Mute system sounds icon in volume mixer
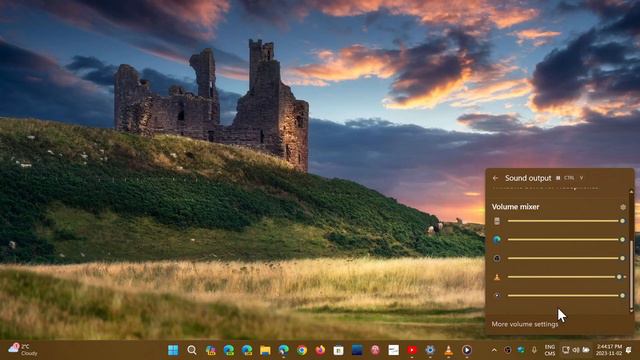Screen dimensions: 640x360 point(497,221)
